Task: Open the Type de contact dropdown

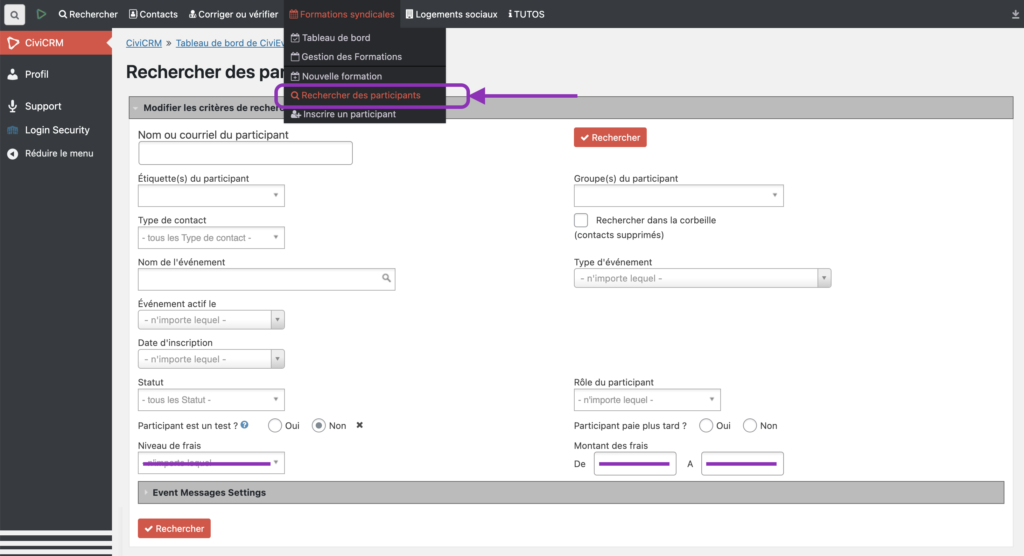Action: (211, 237)
